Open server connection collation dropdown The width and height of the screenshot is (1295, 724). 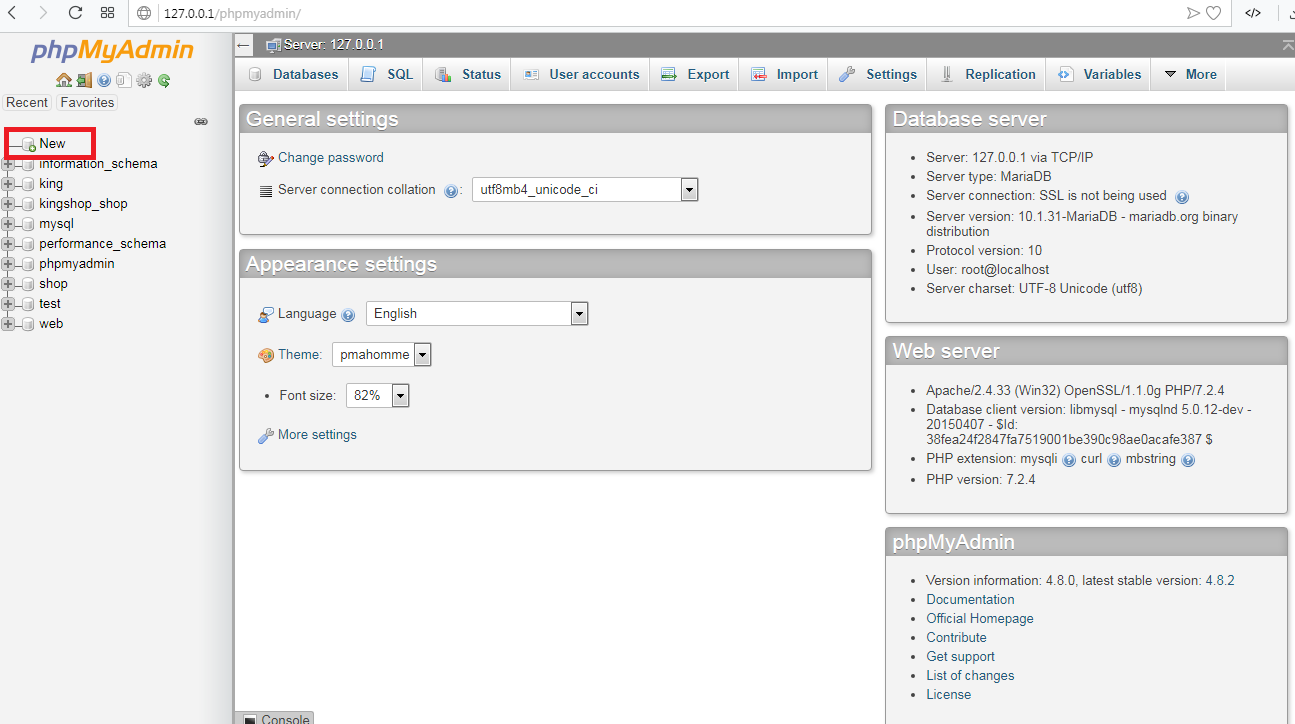click(688, 190)
